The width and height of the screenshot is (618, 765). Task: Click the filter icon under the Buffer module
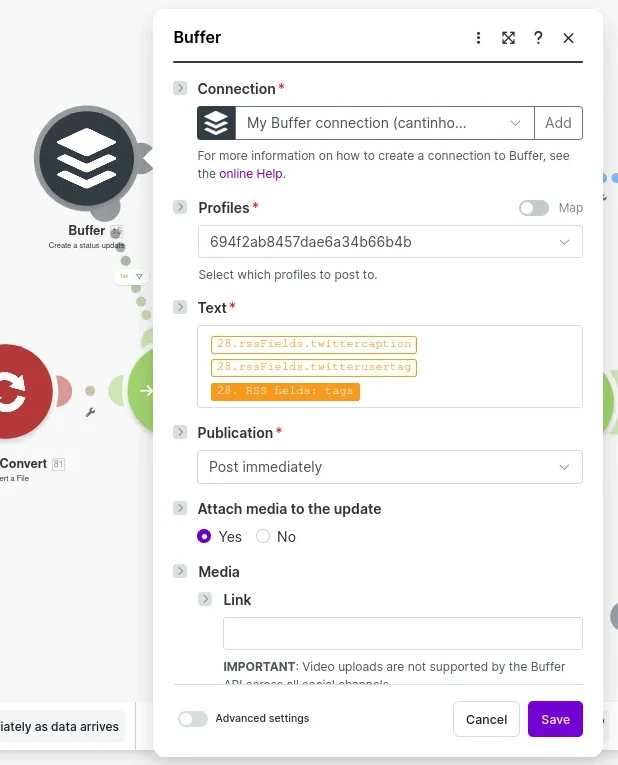139,276
